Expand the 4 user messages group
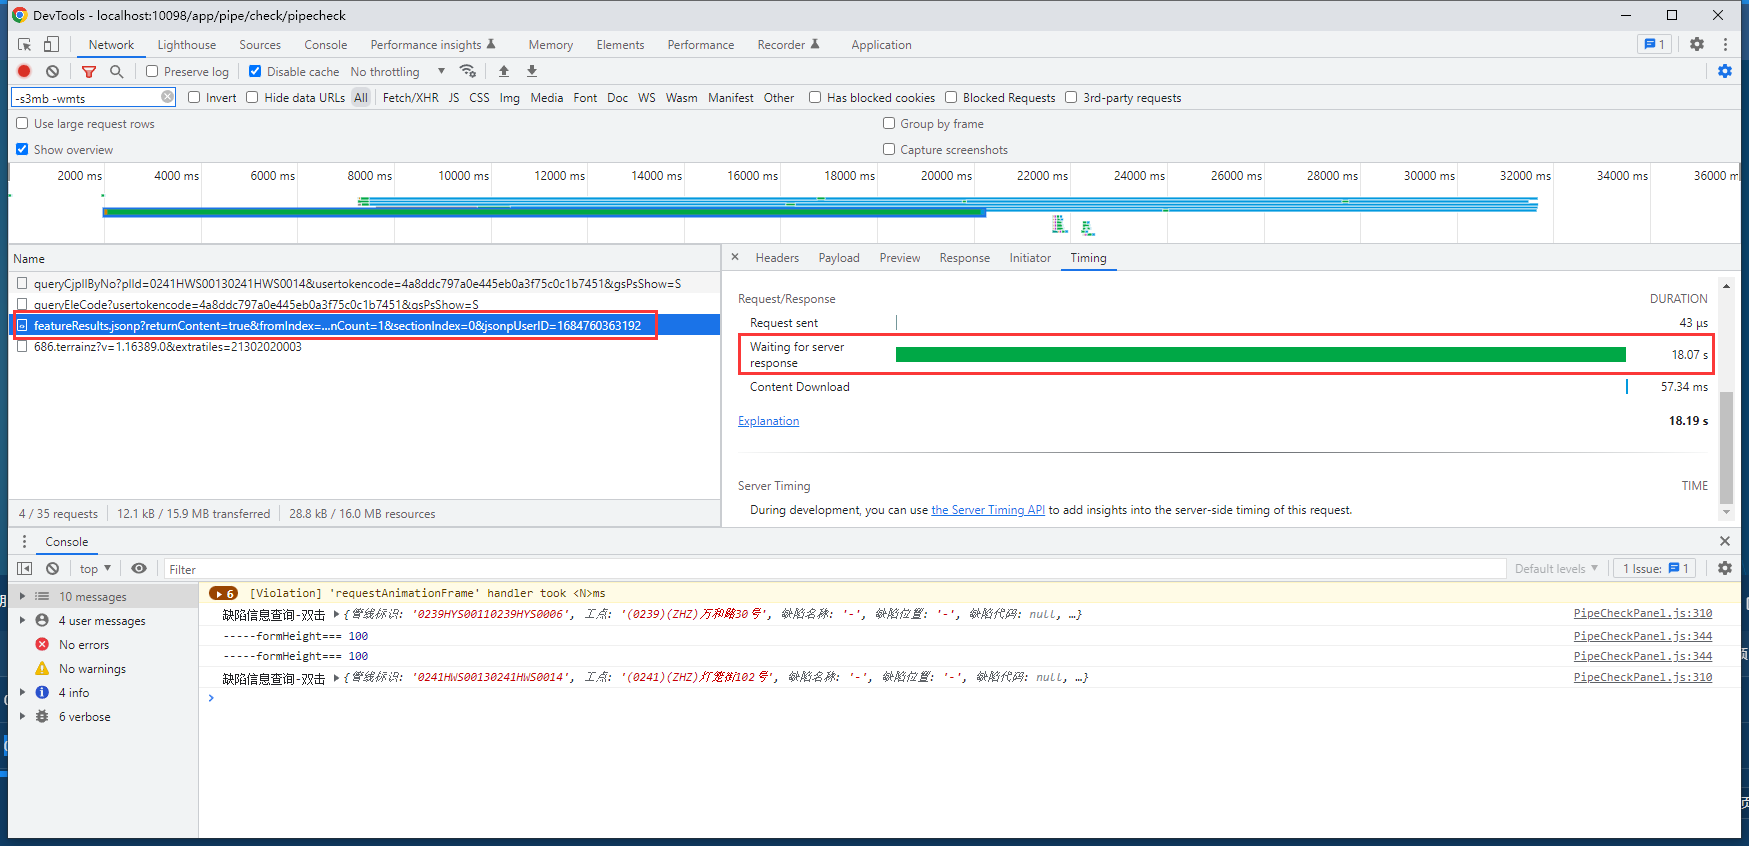Image resolution: width=1749 pixels, height=846 pixels. pos(22,620)
